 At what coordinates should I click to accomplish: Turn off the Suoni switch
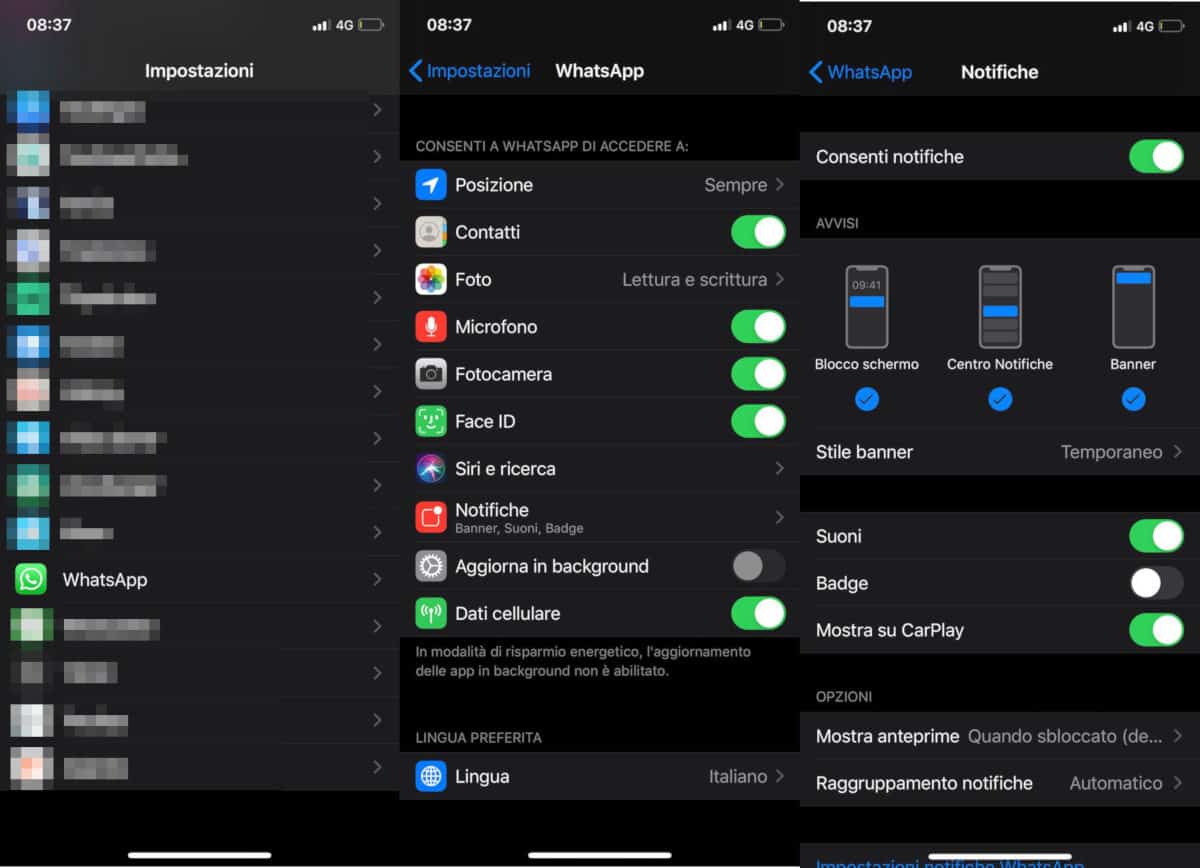click(1156, 536)
